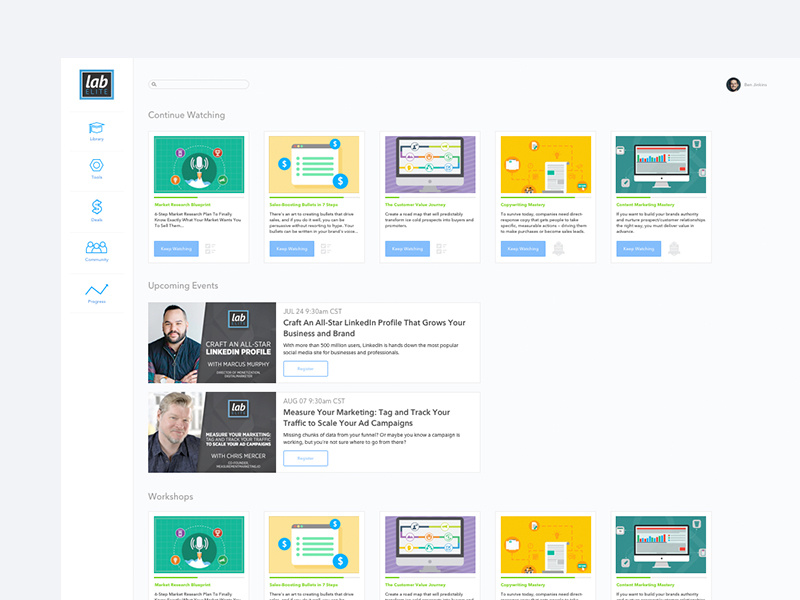The width and height of the screenshot is (800, 600).
Task: Click the search magnifier icon
Action: coord(154,84)
